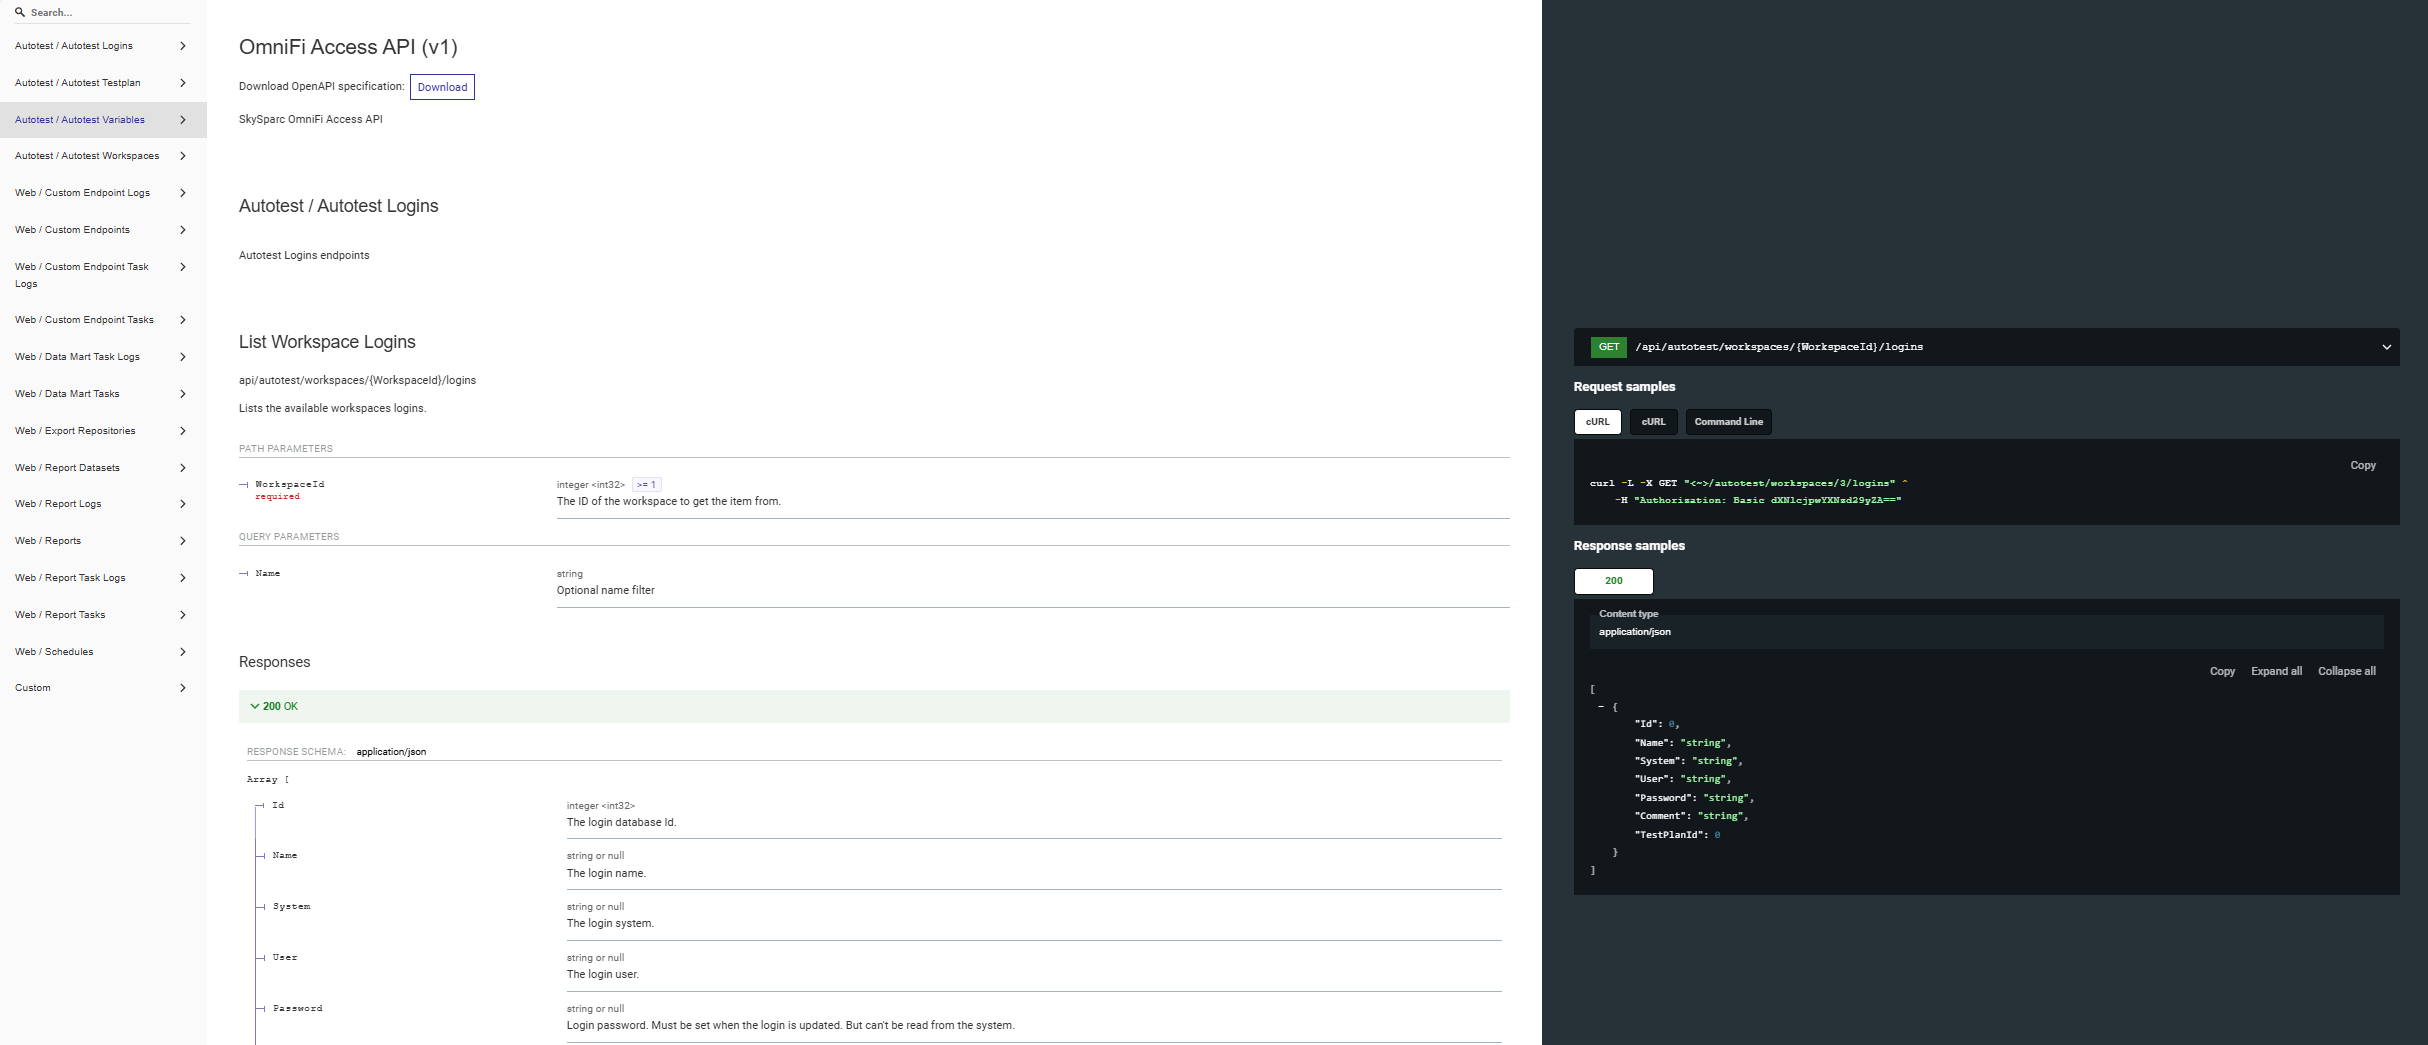Select the first cURL request sample tab

coord(1598,422)
